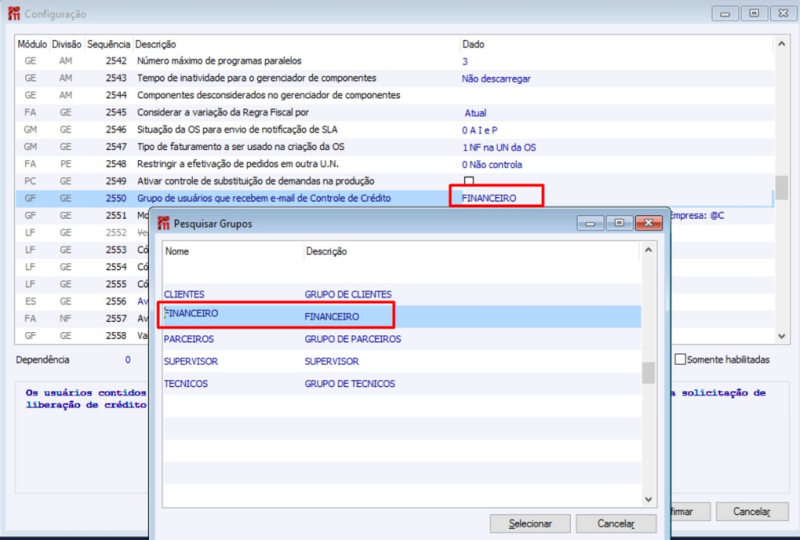Click the Nome column header
This screenshot has width=800, height=540.
coord(177,251)
